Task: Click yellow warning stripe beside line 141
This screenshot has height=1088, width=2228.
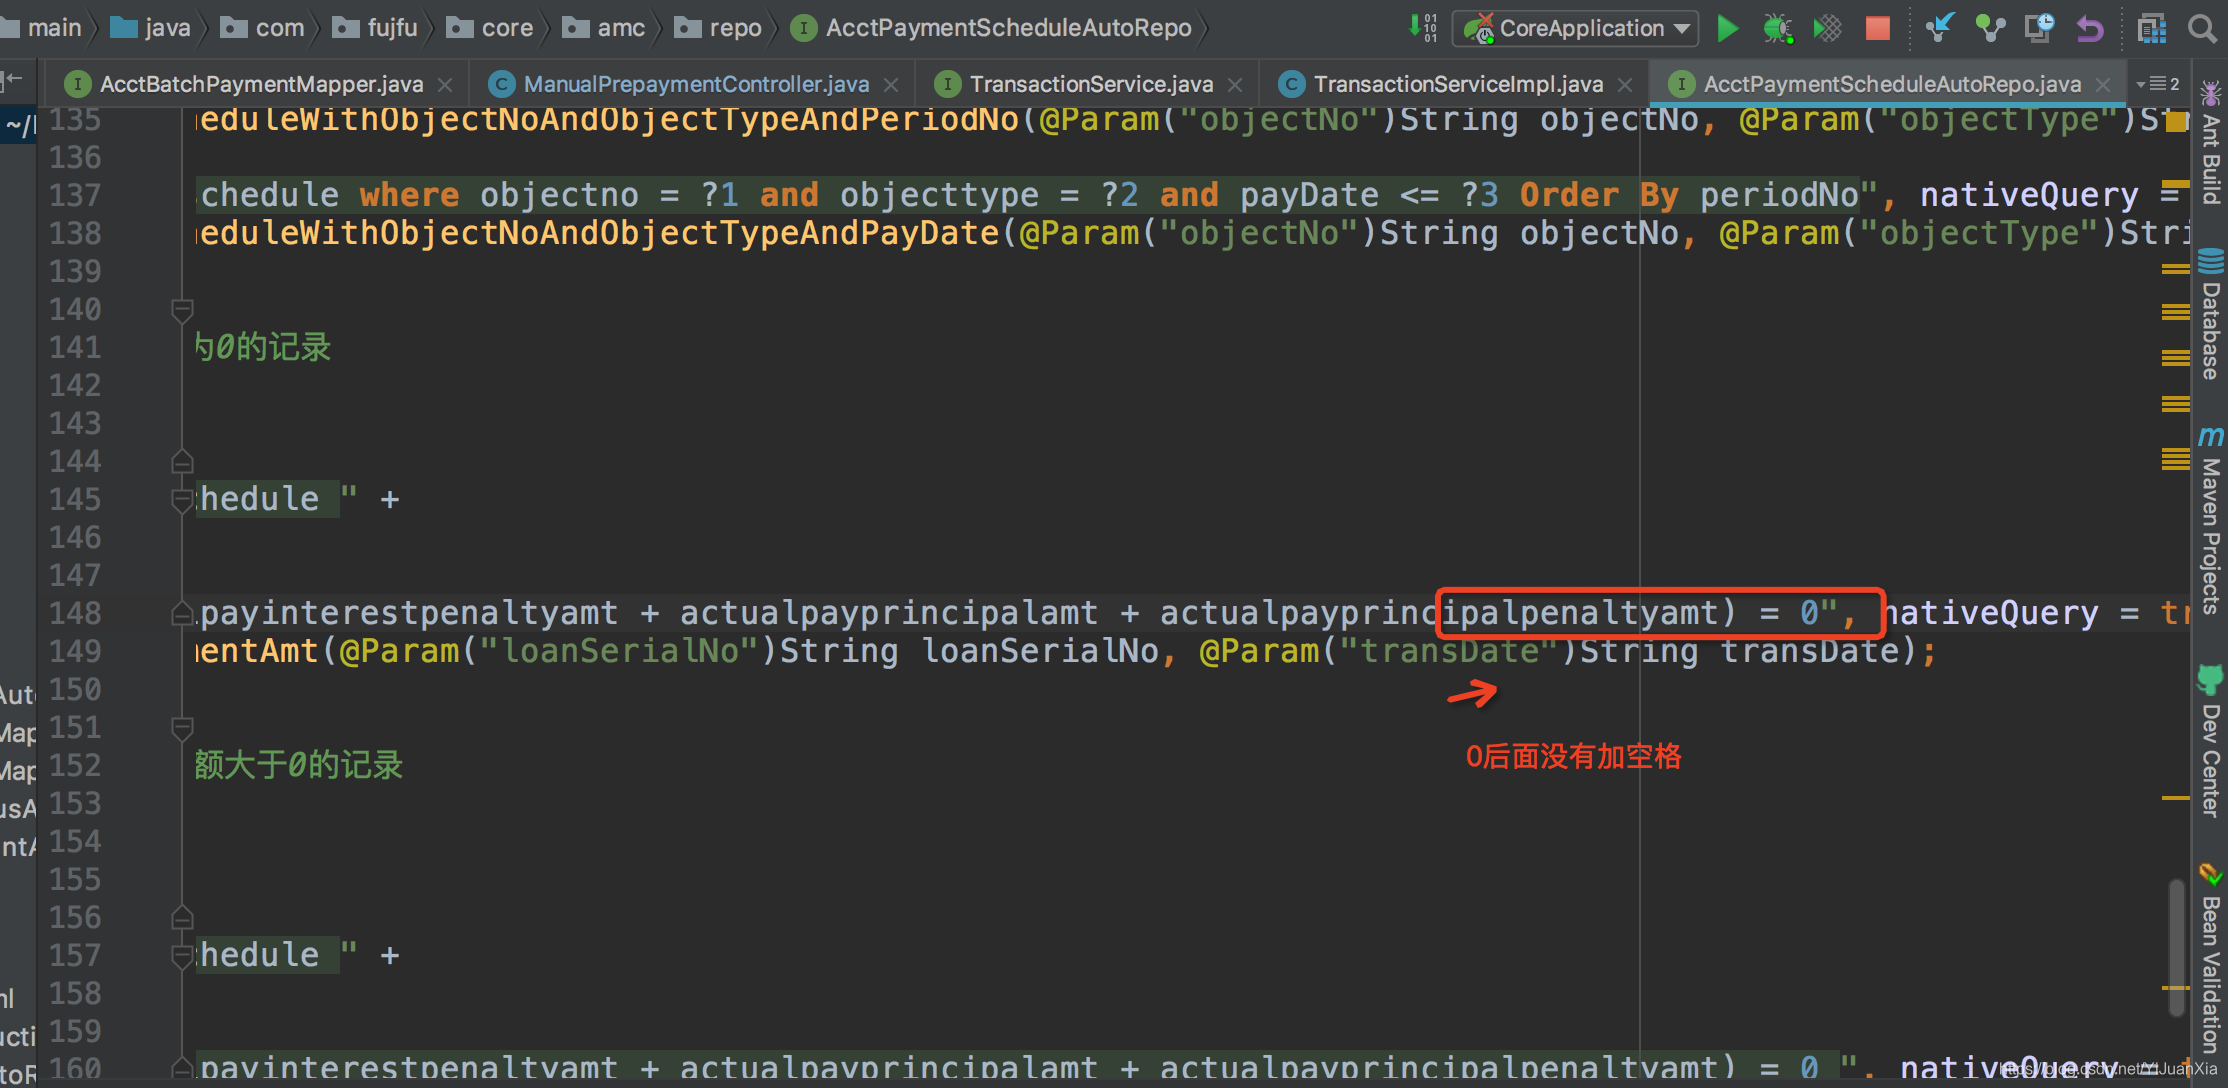Action: (2175, 357)
